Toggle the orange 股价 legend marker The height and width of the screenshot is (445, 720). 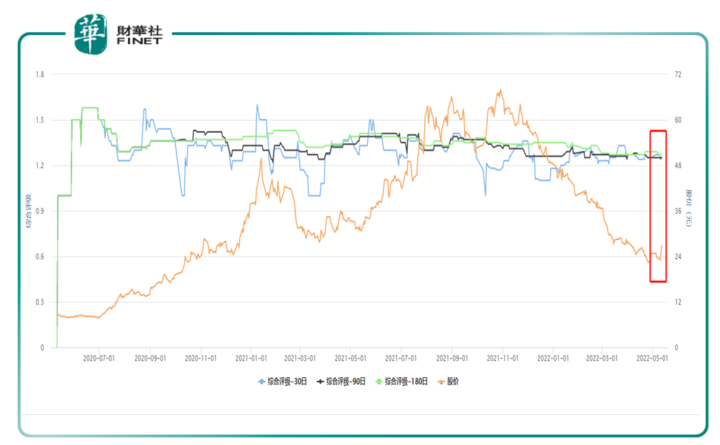[440, 381]
